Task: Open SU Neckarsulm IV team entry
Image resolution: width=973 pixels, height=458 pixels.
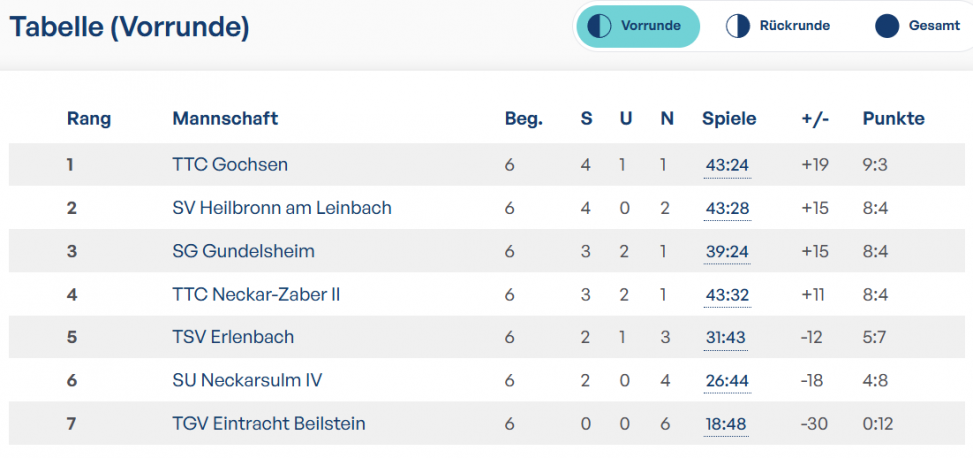Action: (247, 380)
